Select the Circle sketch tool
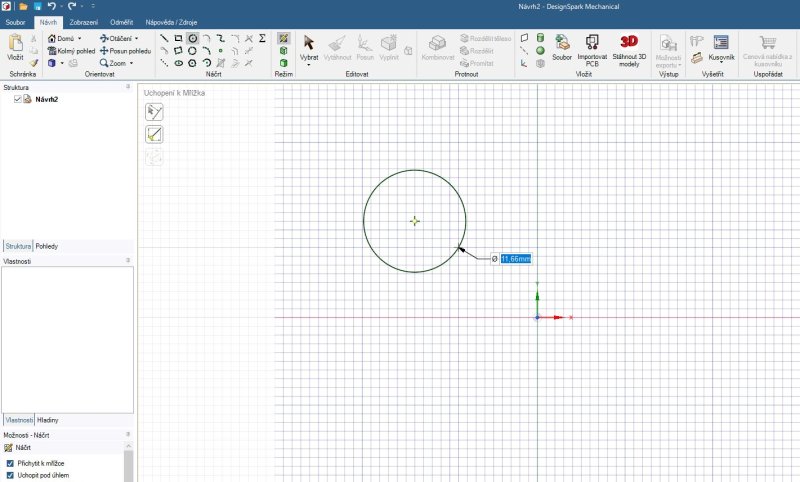The width and height of the screenshot is (800, 482). 193,38
